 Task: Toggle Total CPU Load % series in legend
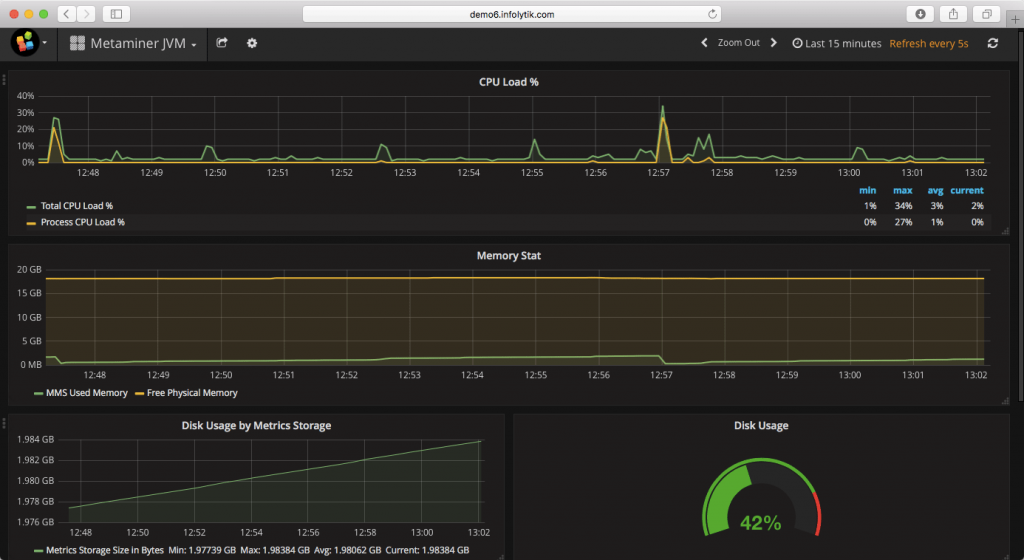click(x=76, y=206)
